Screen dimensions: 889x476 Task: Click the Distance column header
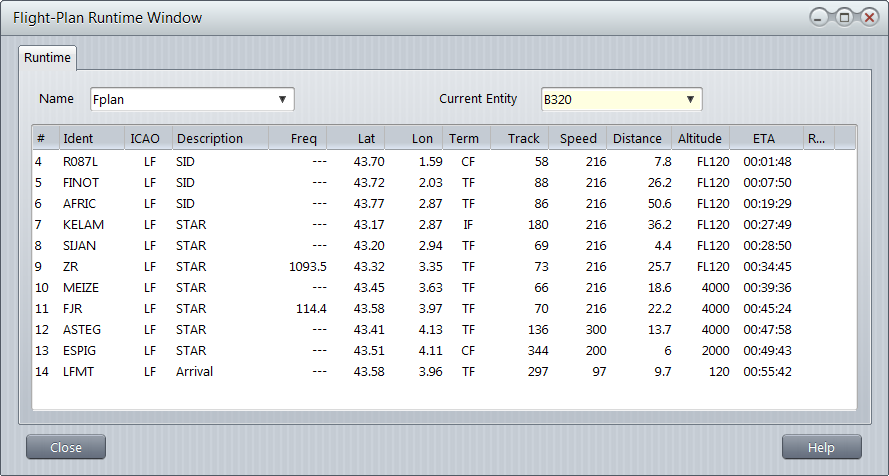pyautogui.click(x=637, y=138)
